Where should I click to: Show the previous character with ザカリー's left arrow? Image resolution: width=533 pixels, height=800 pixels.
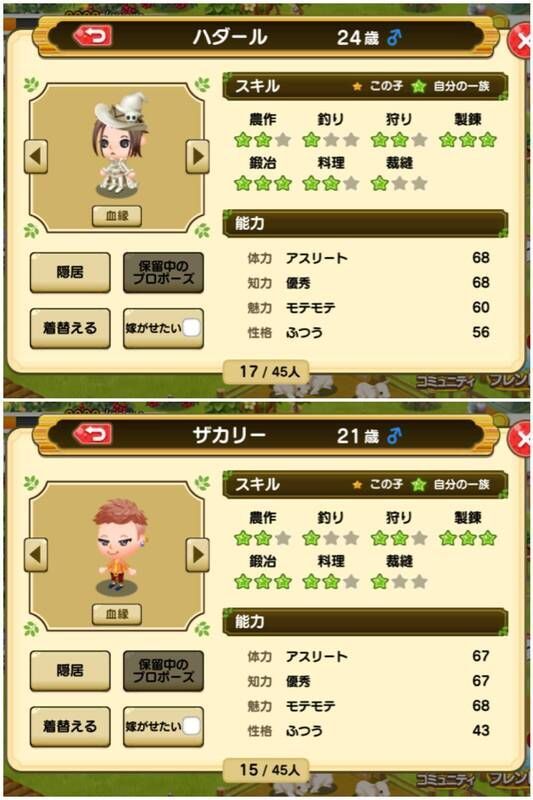pos(36,555)
